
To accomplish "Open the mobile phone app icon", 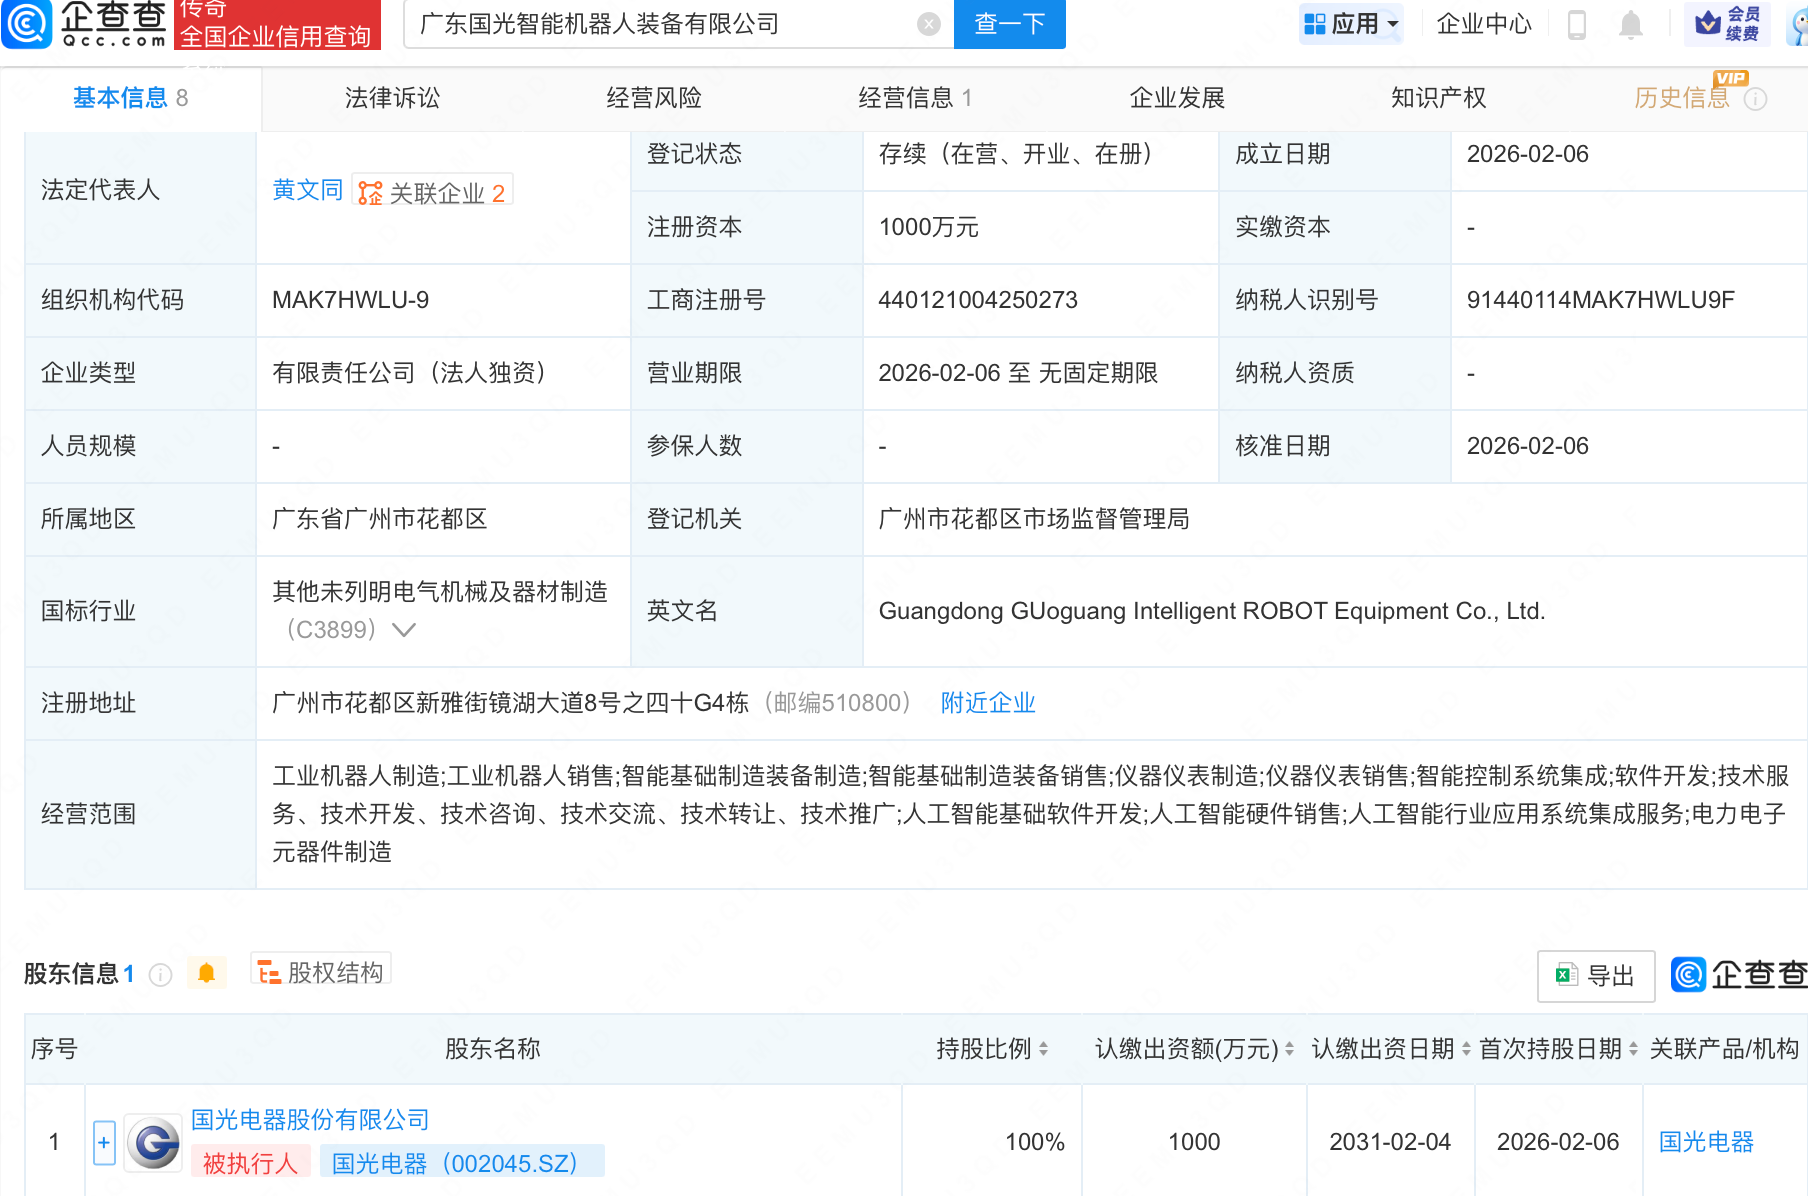I will point(1577,24).
